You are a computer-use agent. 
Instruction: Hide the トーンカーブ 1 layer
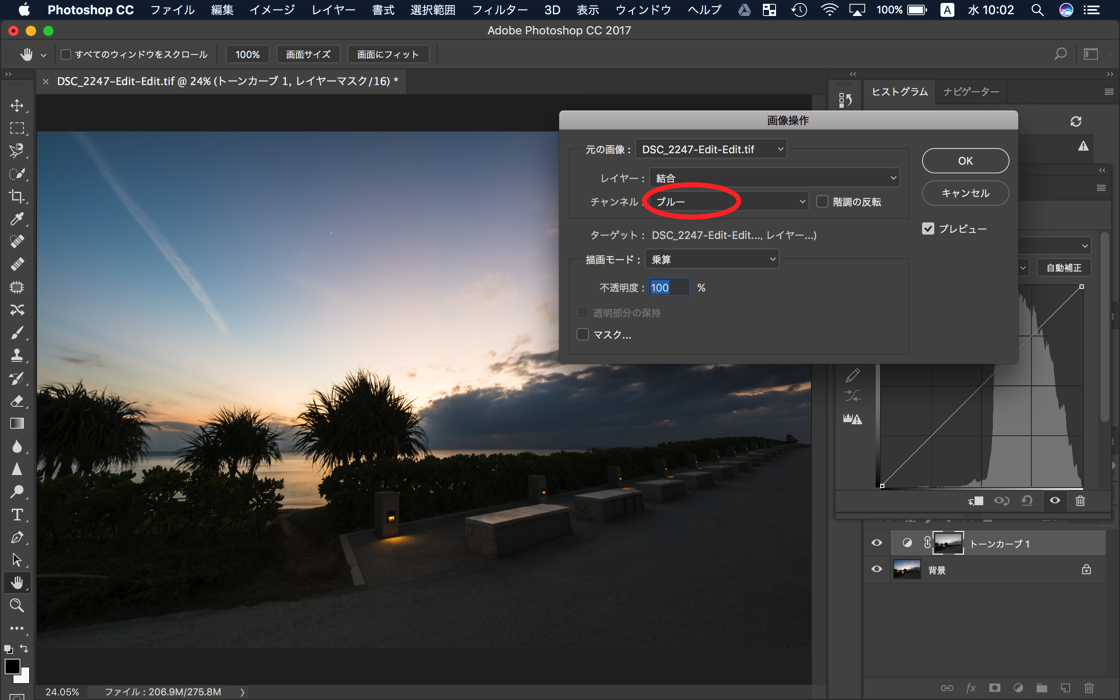coord(877,543)
